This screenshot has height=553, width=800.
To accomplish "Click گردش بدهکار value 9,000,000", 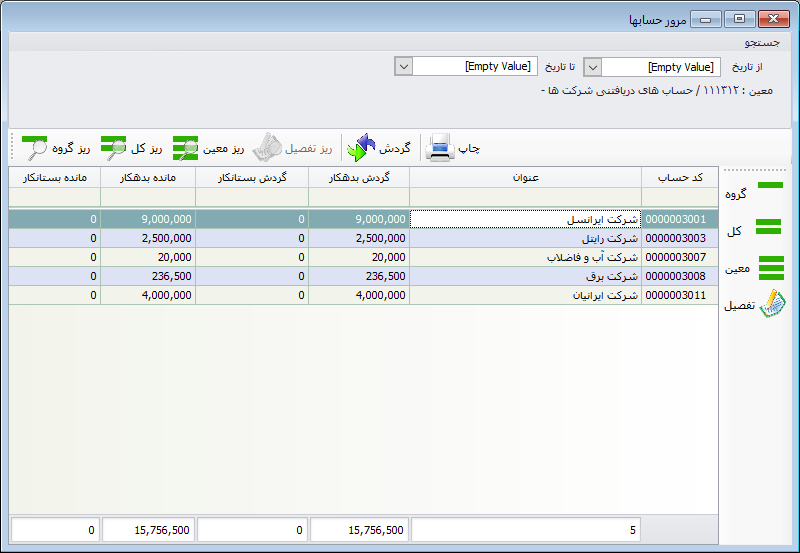I will [x=381, y=219].
